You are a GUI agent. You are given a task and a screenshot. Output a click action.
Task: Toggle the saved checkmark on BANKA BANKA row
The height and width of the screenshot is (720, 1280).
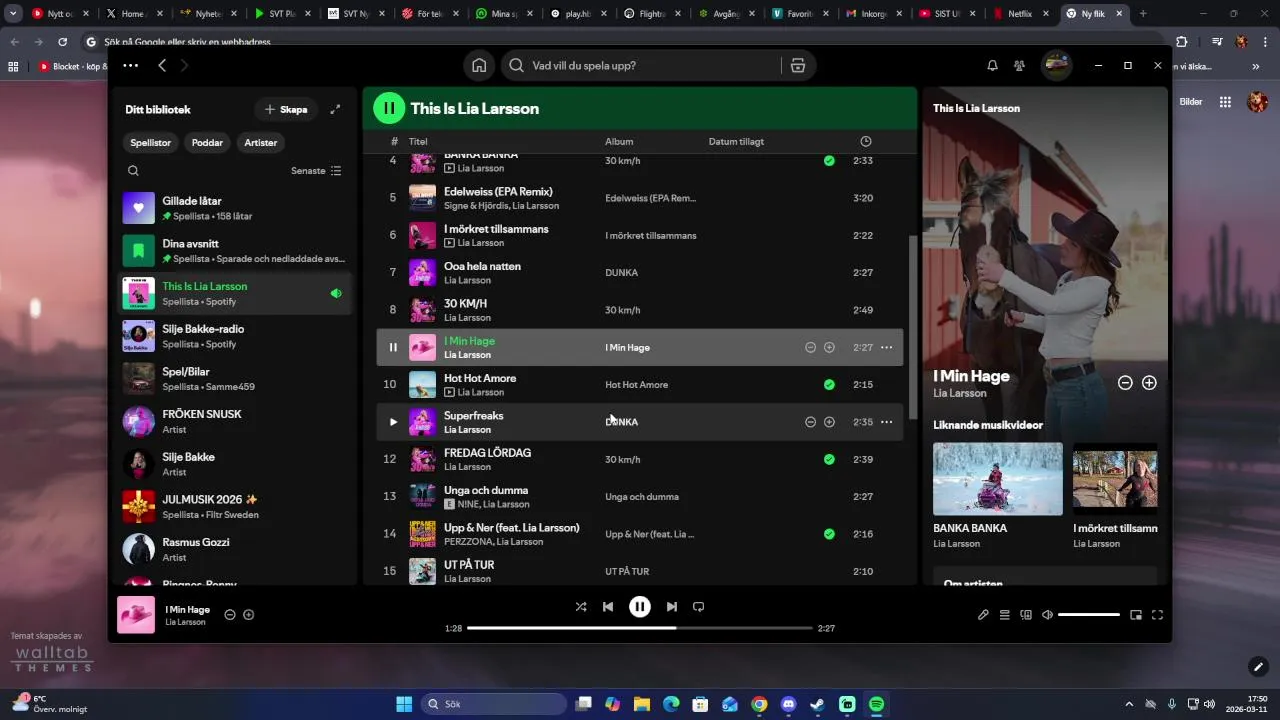829,160
